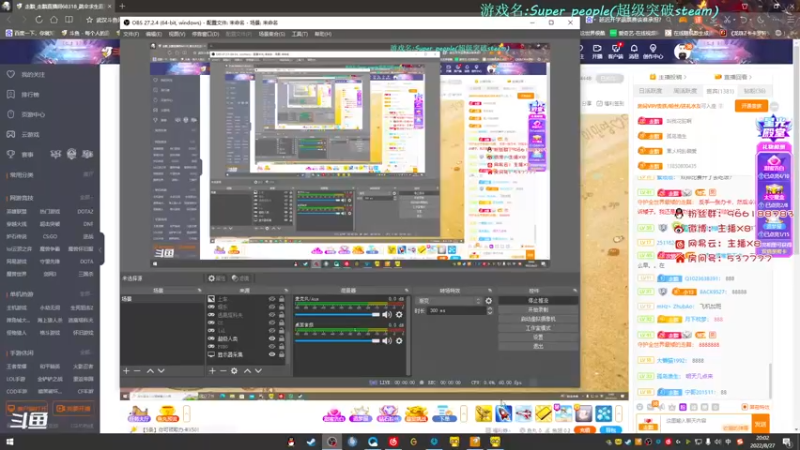
Task: Open 滤镜 filters button above Sources dock
Action: (240, 278)
